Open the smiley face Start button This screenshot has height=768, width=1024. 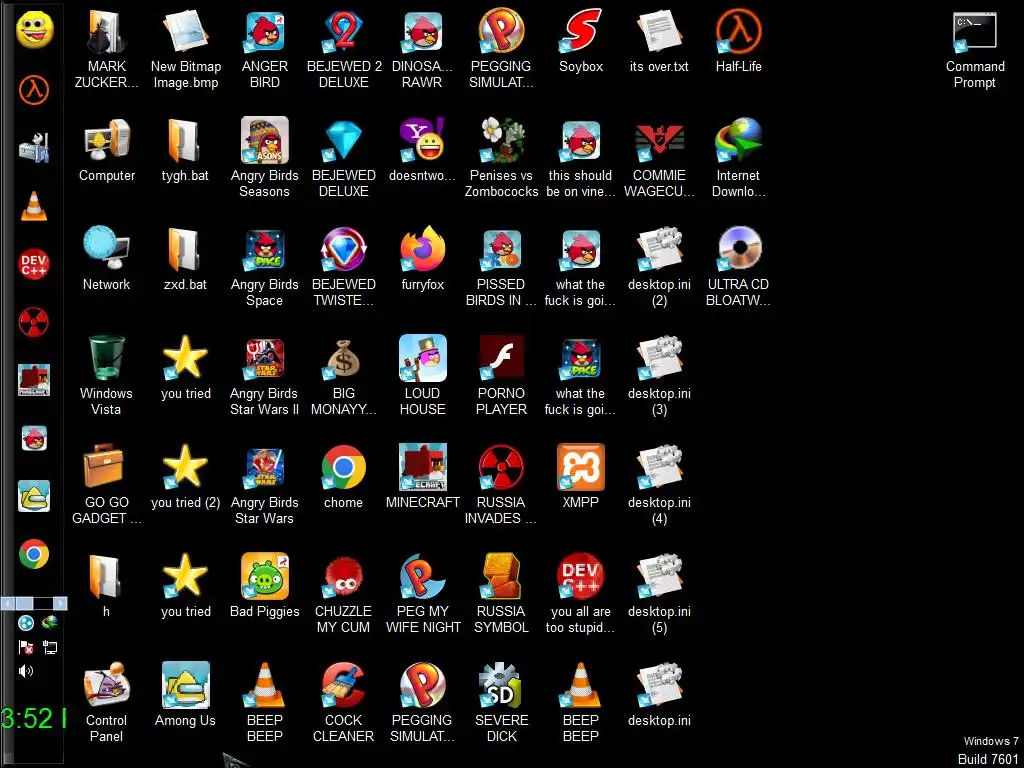click(x=34, y=30)
